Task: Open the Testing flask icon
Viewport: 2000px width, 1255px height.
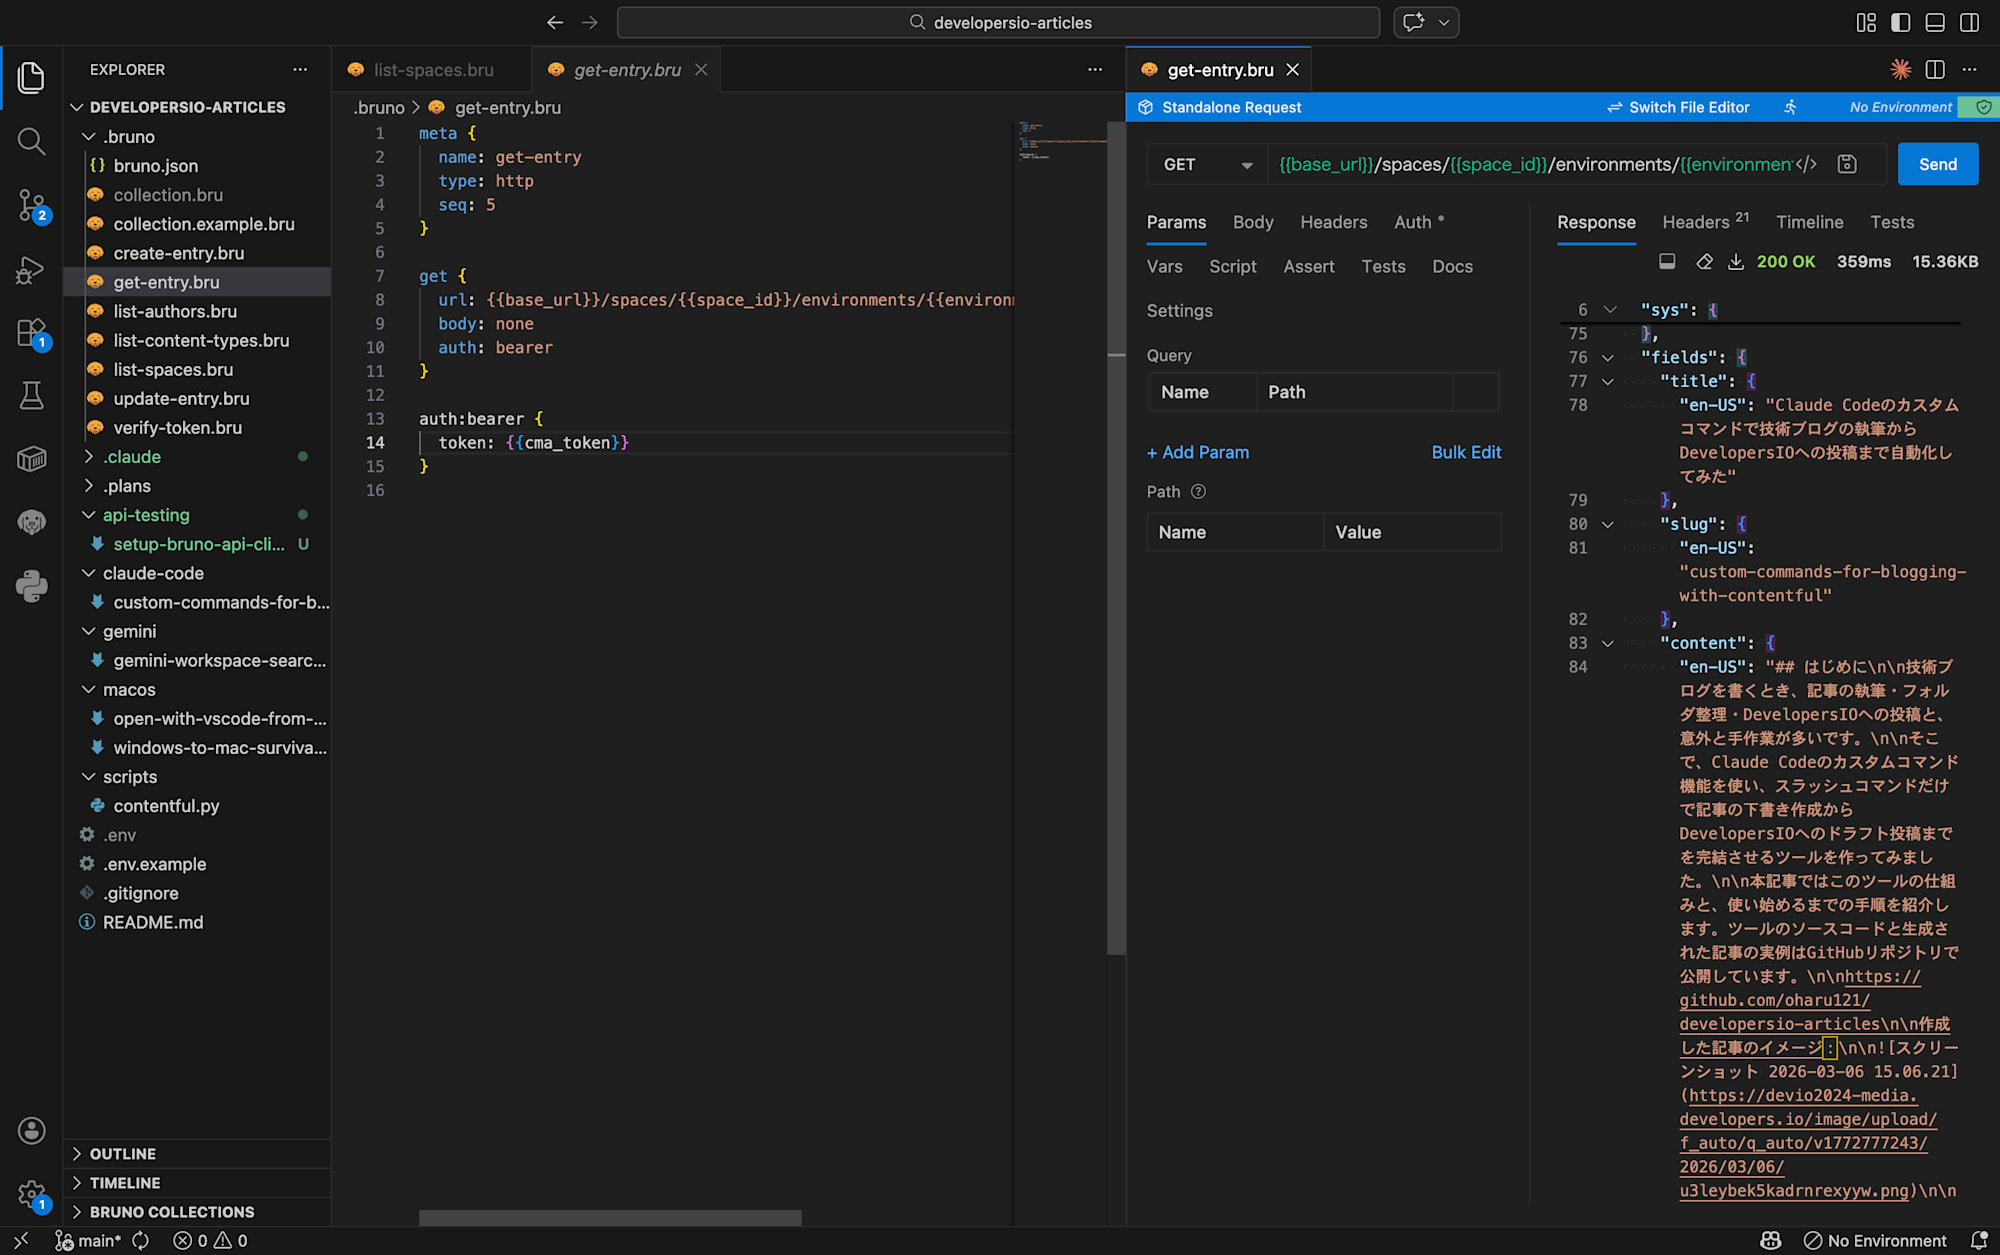Action: tap(31, 395)
